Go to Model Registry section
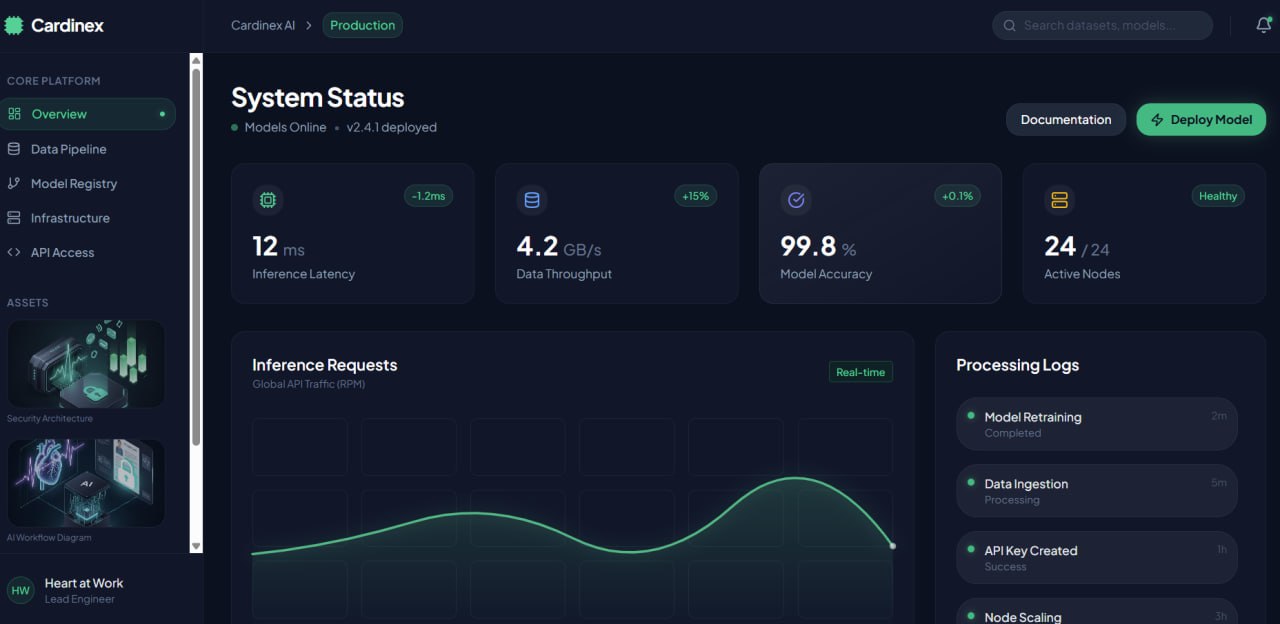 [88, 183]
